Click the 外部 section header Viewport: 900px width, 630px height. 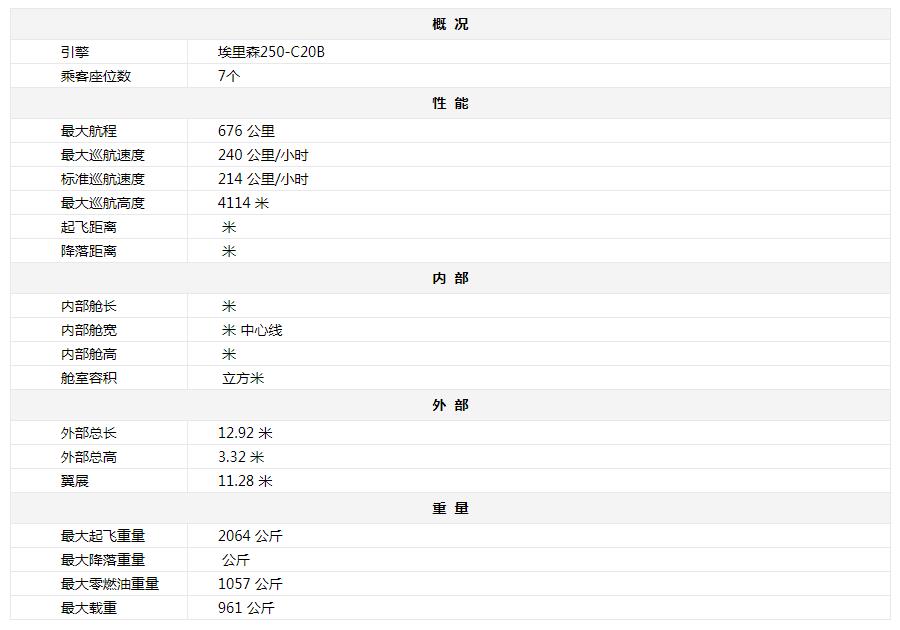pyautogui.click(x=450, y=405)
